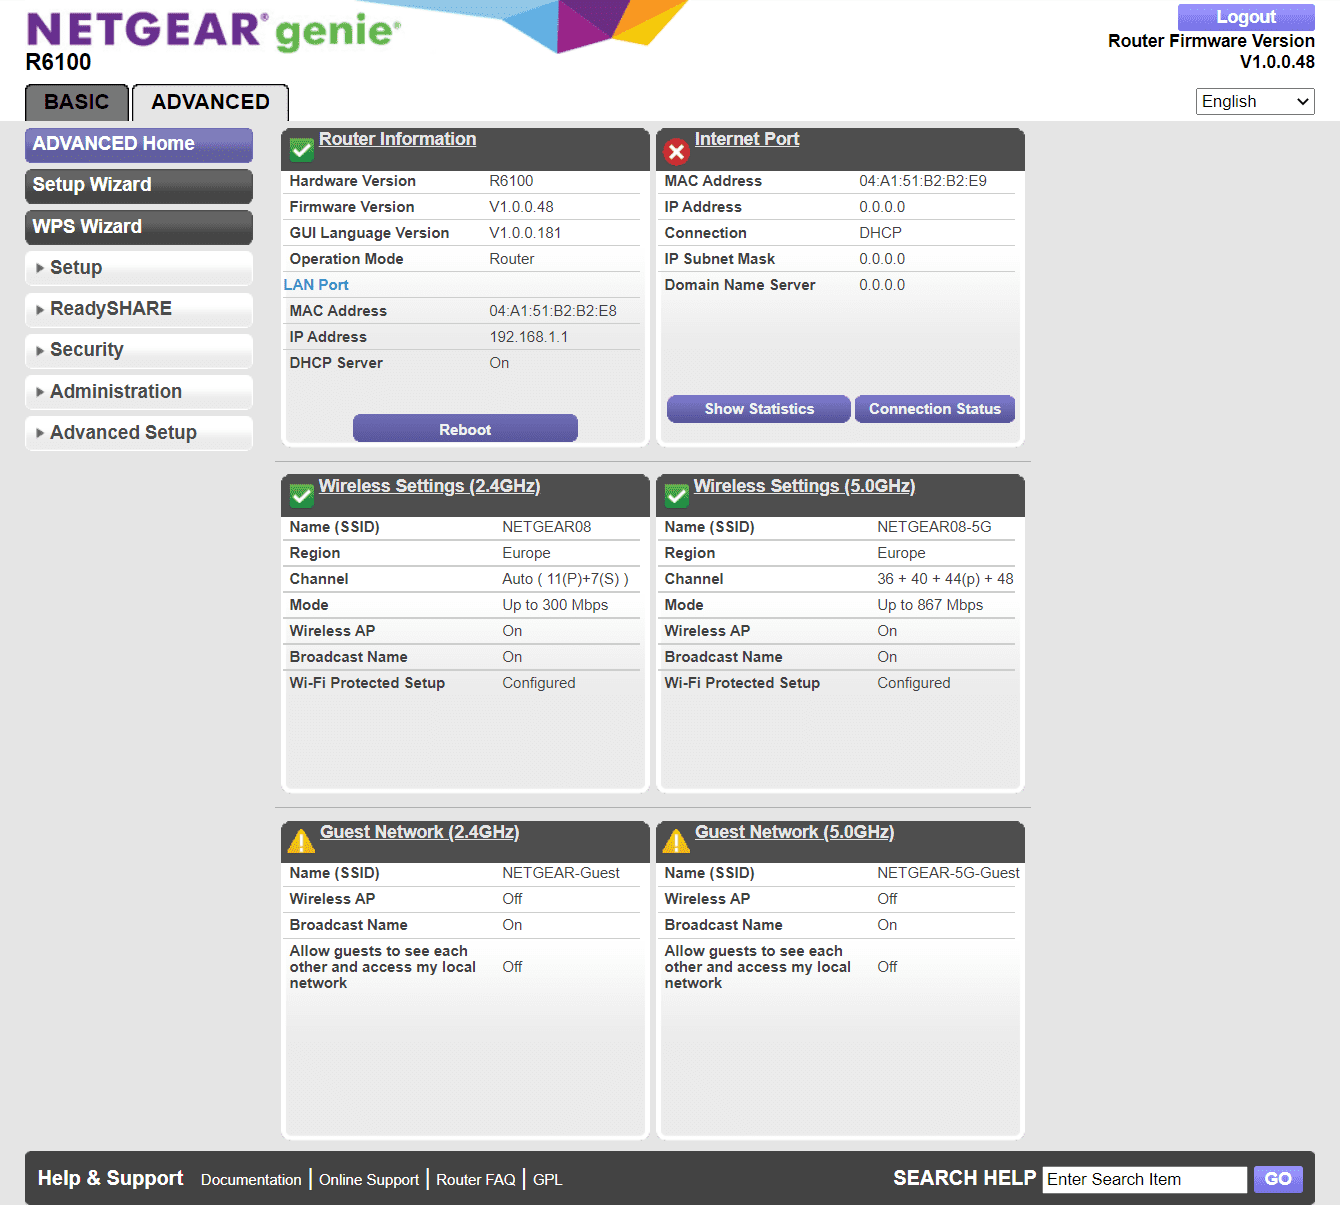This screenshot has width=1340, height=1205.
Task: Click the Operation Mode value Router
Action: point(512,259)
